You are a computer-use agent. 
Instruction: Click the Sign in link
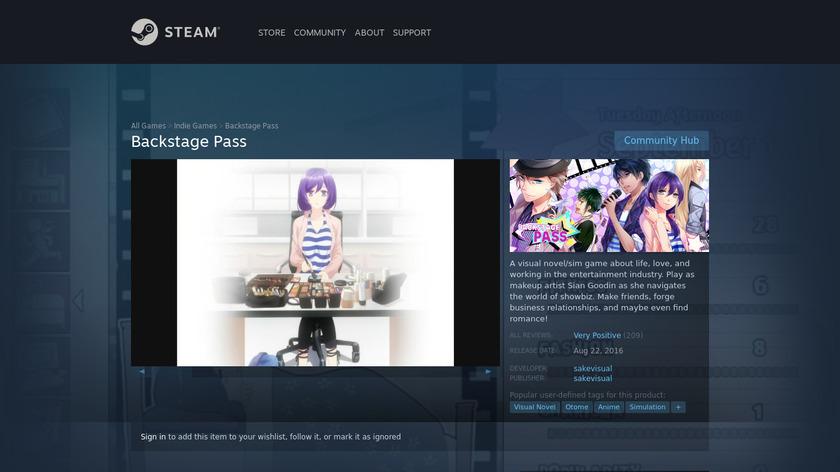[153, 437]
